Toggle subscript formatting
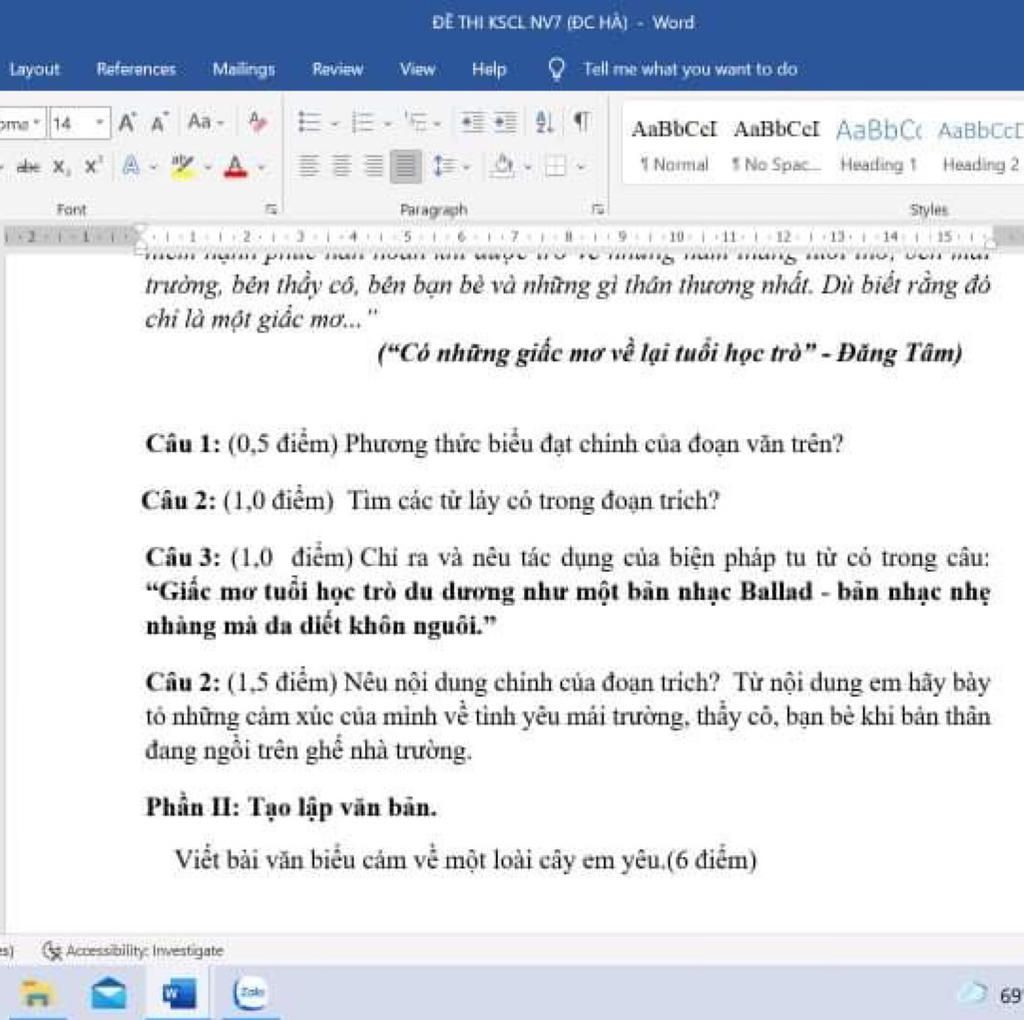The width and height of the screenshot is (1024, 1020). point(61,167)
